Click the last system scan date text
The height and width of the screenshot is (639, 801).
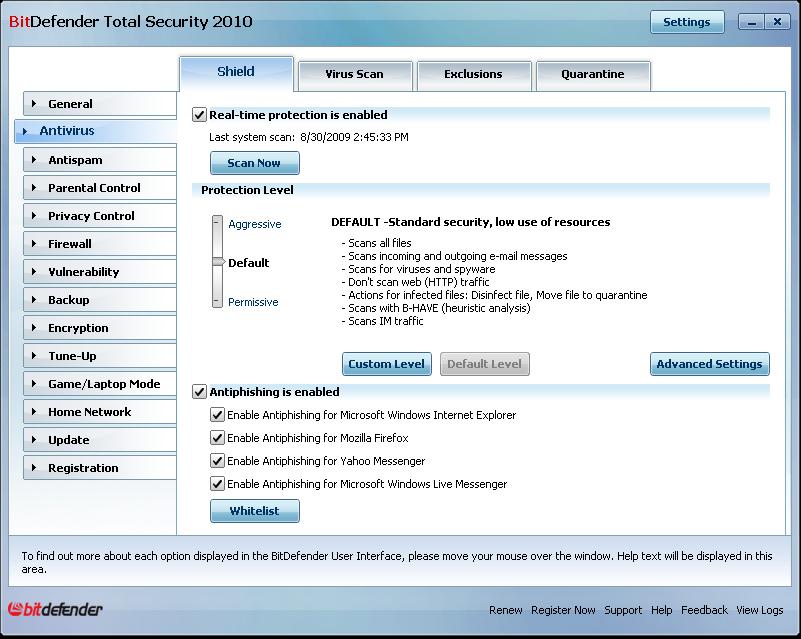tap(355, 137)
